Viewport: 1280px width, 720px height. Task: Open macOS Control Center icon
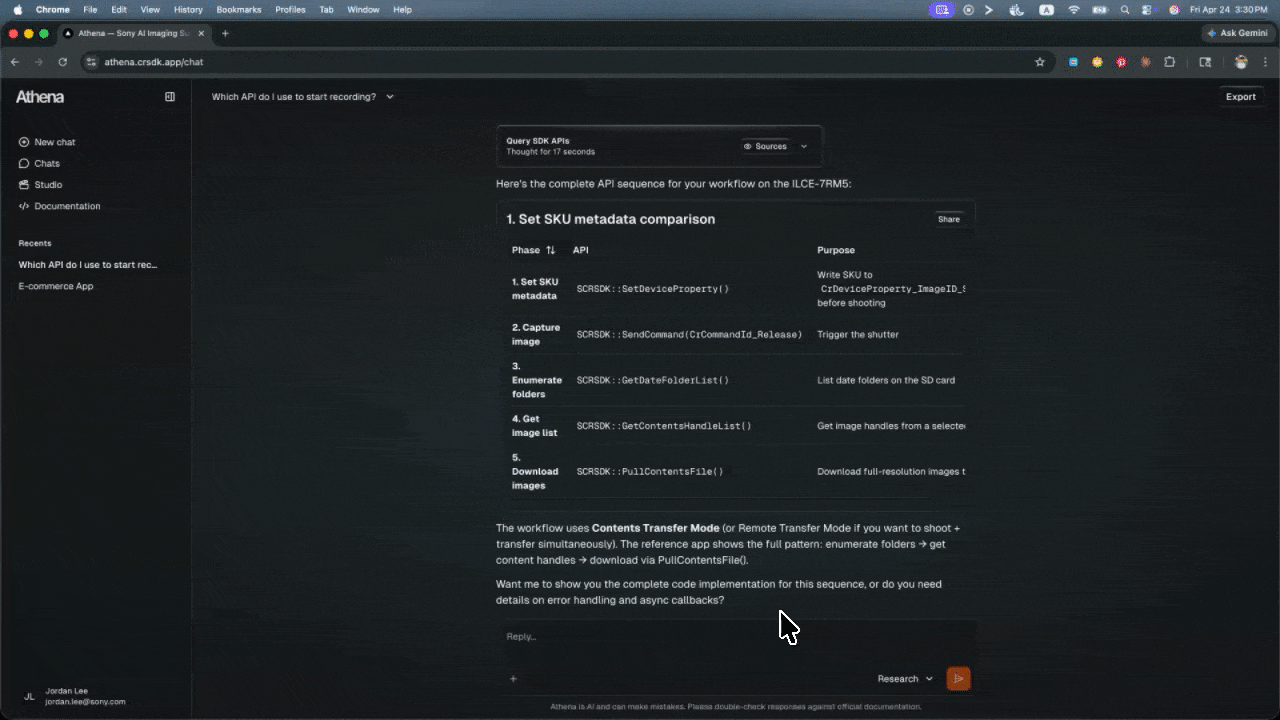click(x=1148, y=9)
